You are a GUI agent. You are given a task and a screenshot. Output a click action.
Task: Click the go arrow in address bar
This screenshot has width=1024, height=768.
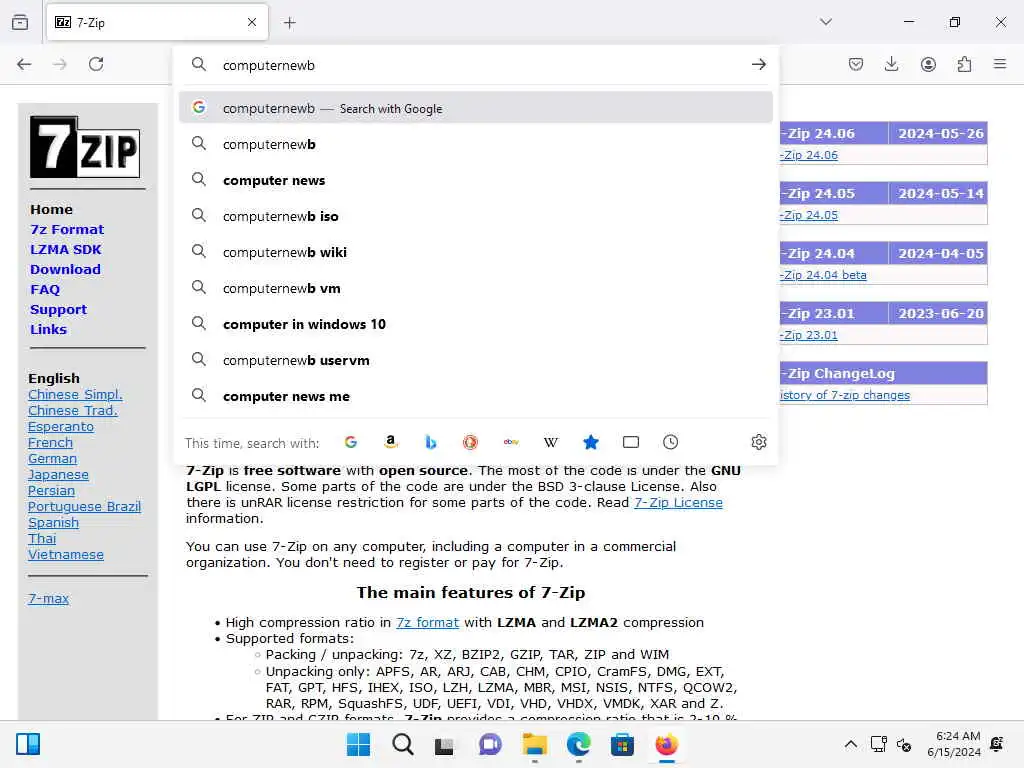[758, 64]
